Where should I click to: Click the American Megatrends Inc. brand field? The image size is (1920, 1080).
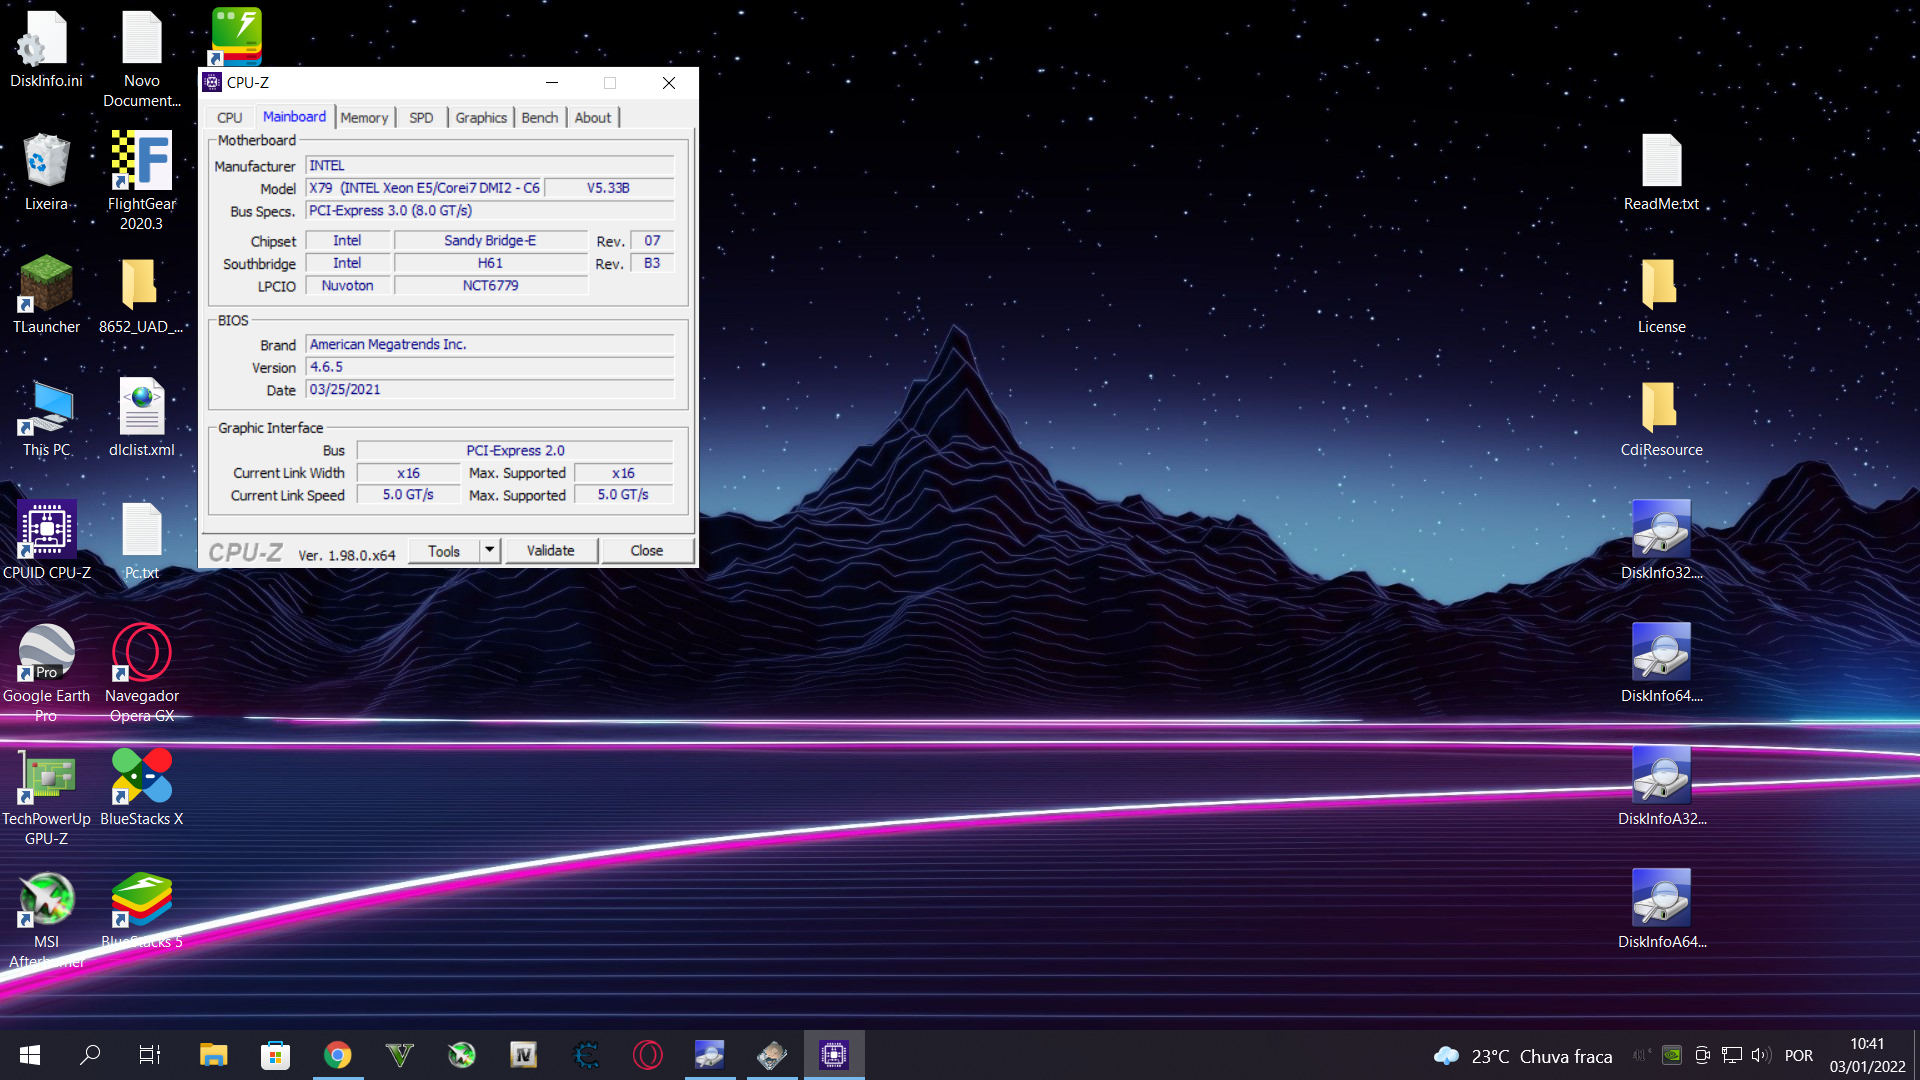pyautogui.click(x=490, y=344)
